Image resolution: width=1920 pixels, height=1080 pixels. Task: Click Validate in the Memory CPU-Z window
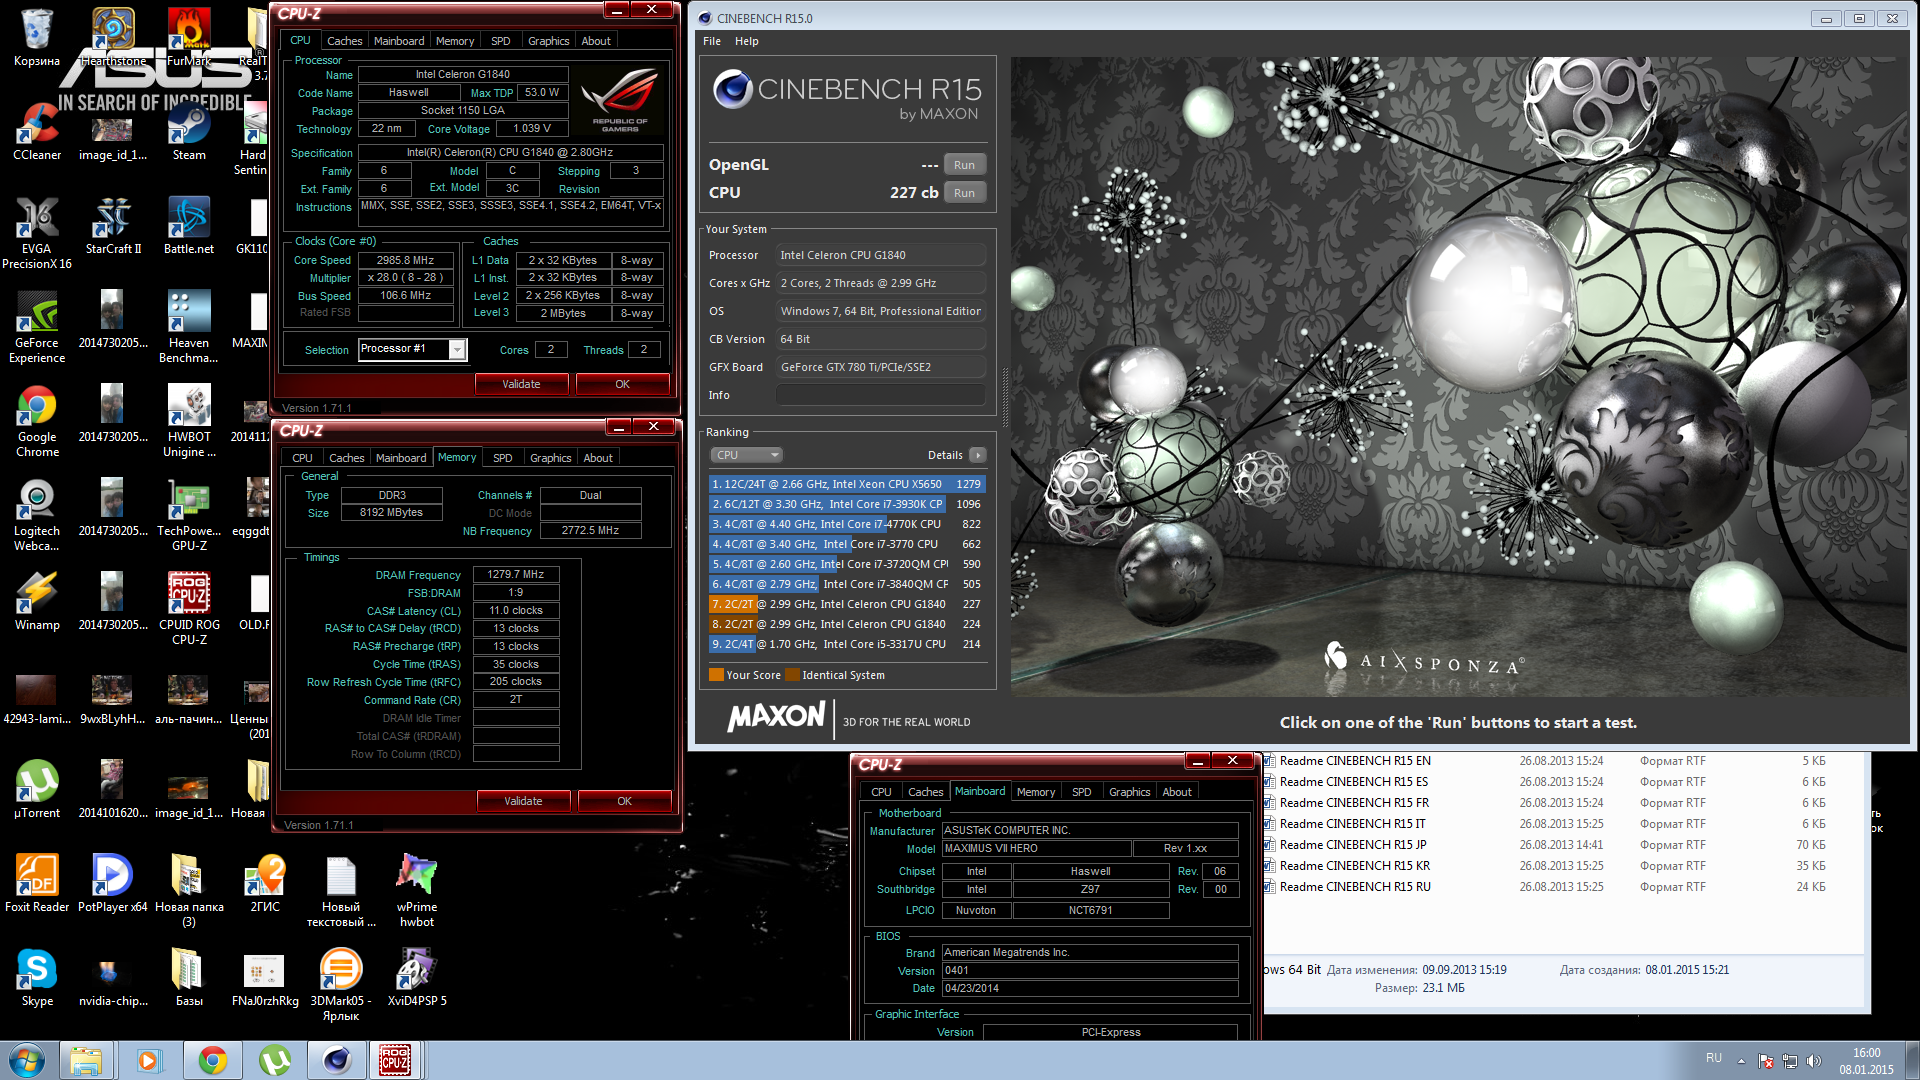[x=523, y=801]
